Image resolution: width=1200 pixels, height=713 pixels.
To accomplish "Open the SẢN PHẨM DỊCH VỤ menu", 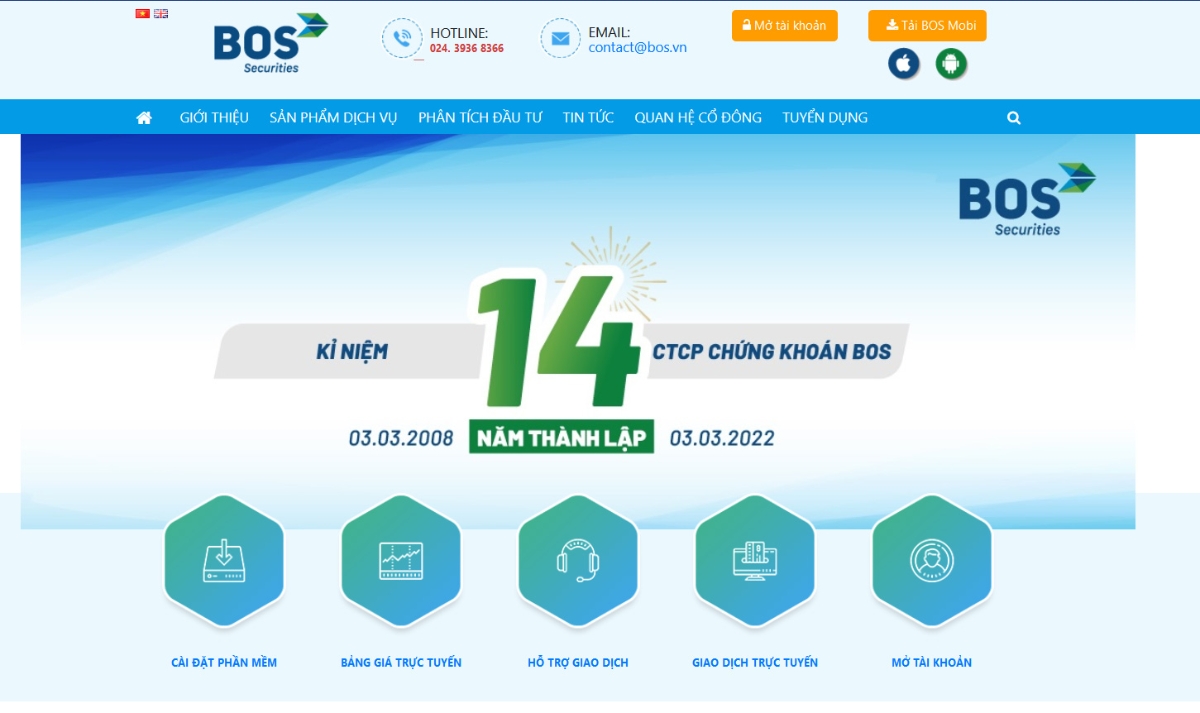I will pyautogui.click(x=333, y=117).
